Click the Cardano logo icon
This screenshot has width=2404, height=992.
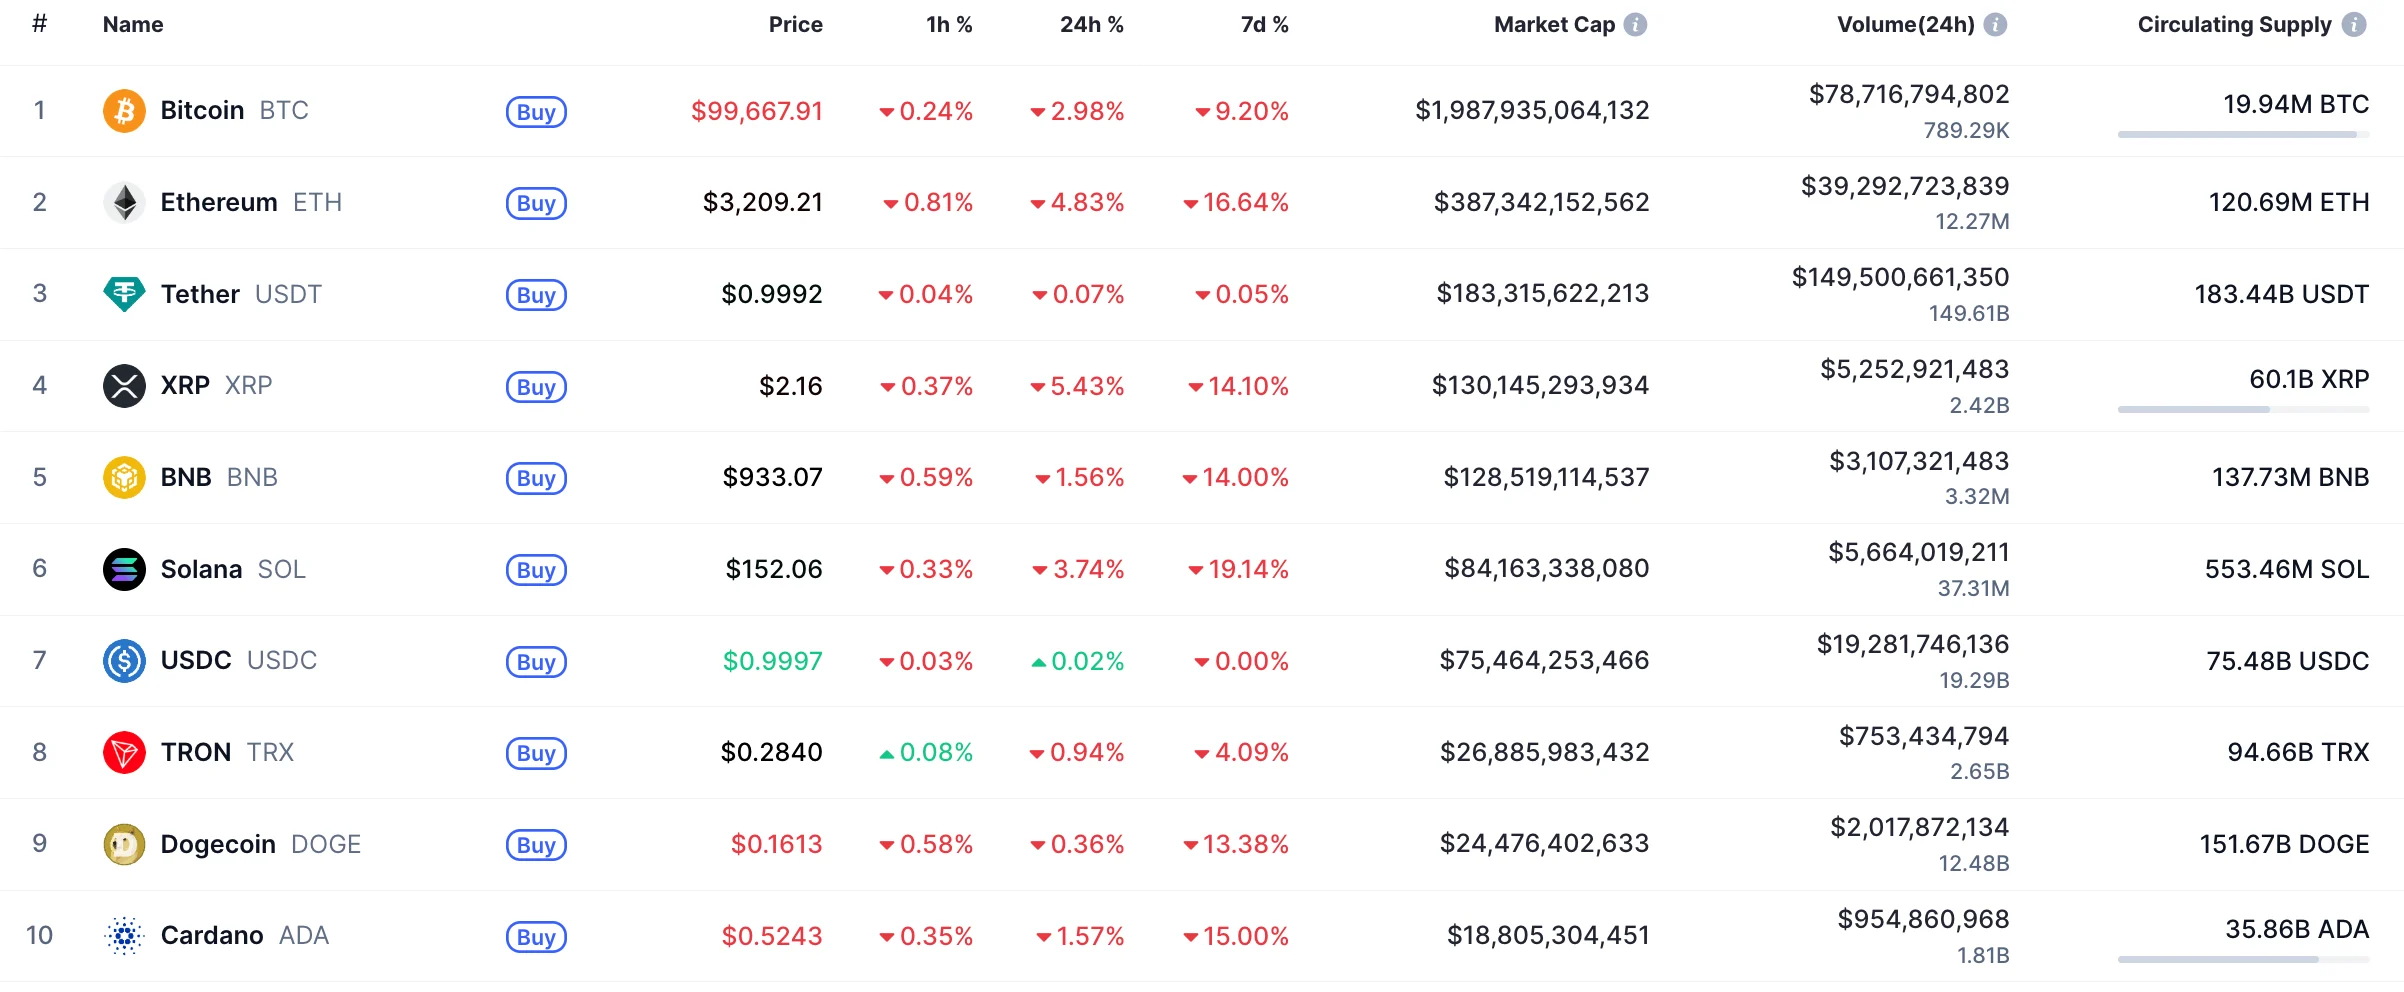(x=124, y=936)
